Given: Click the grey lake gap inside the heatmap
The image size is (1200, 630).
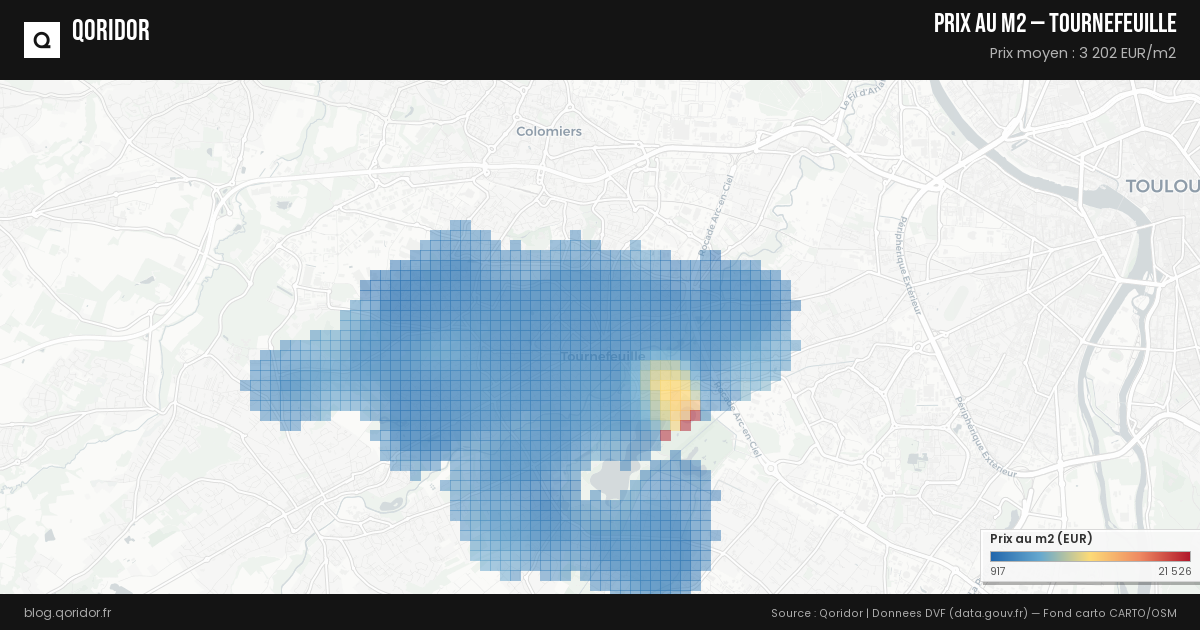Looking at the screenshot, I should point(612,478).
